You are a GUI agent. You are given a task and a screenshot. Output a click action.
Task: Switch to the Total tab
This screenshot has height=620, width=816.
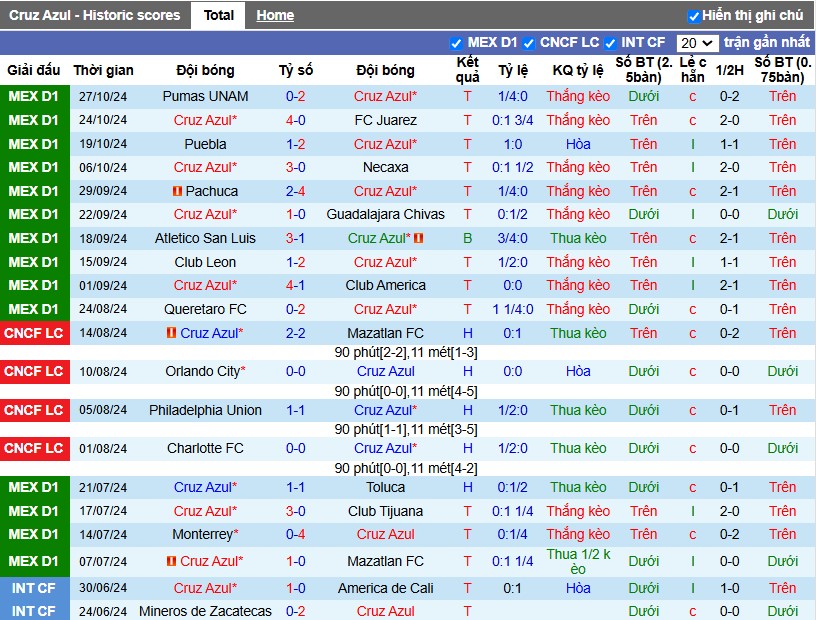point(219,15)
